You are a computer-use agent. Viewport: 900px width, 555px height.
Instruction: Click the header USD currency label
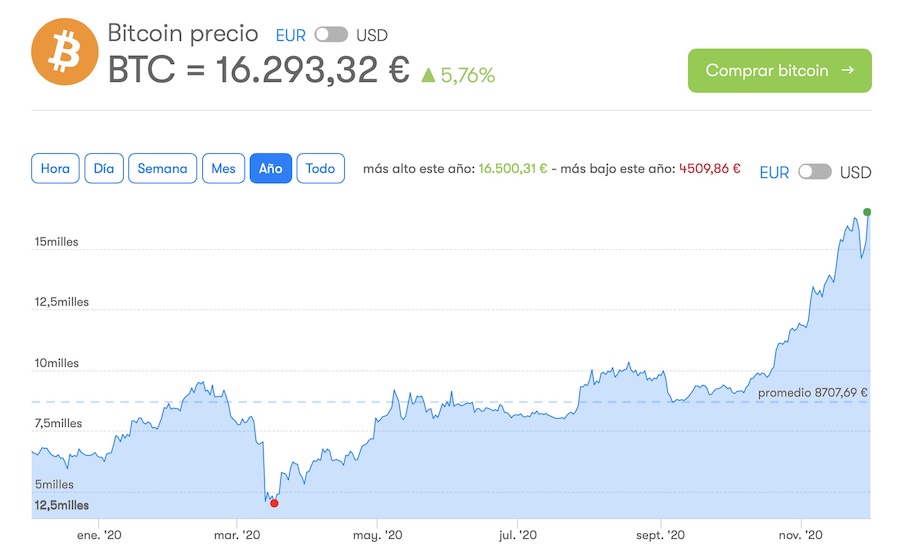[x=372, y=36]
